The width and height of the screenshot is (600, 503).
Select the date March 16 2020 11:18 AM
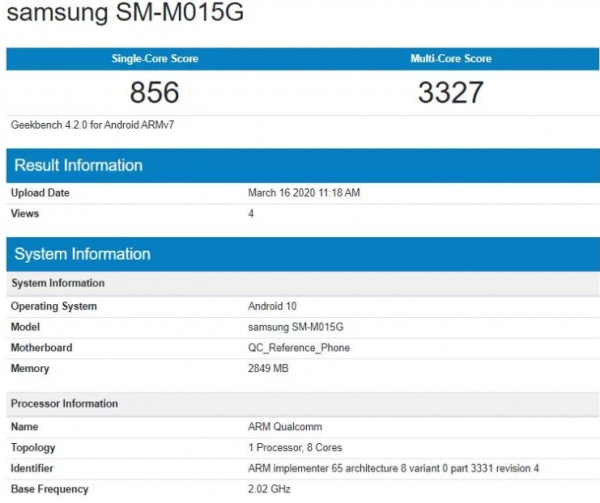[x=304, y=193]
